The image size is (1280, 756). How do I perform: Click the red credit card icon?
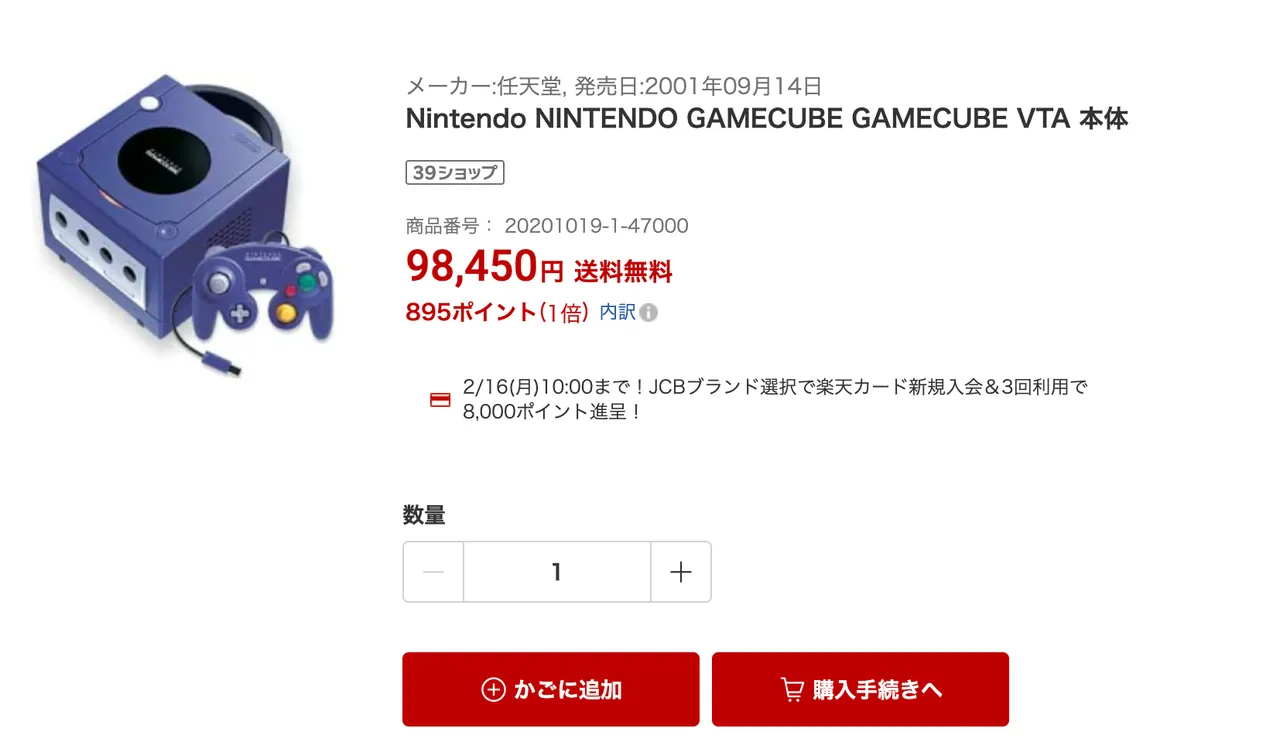(440, 400)
